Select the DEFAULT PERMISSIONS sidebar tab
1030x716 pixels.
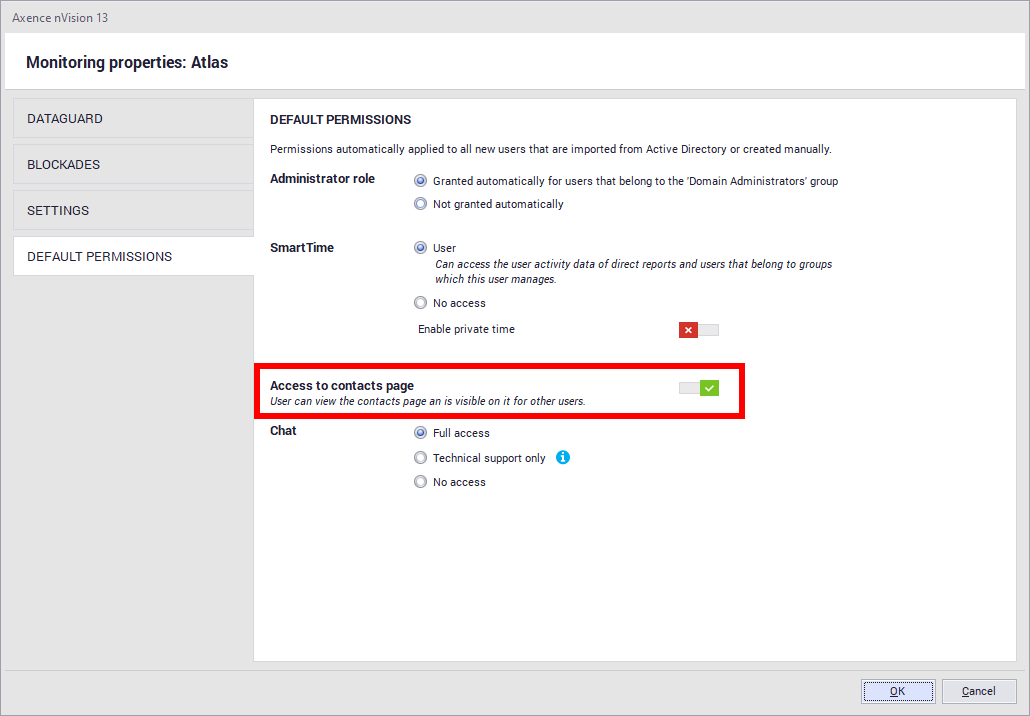point(133,257)
